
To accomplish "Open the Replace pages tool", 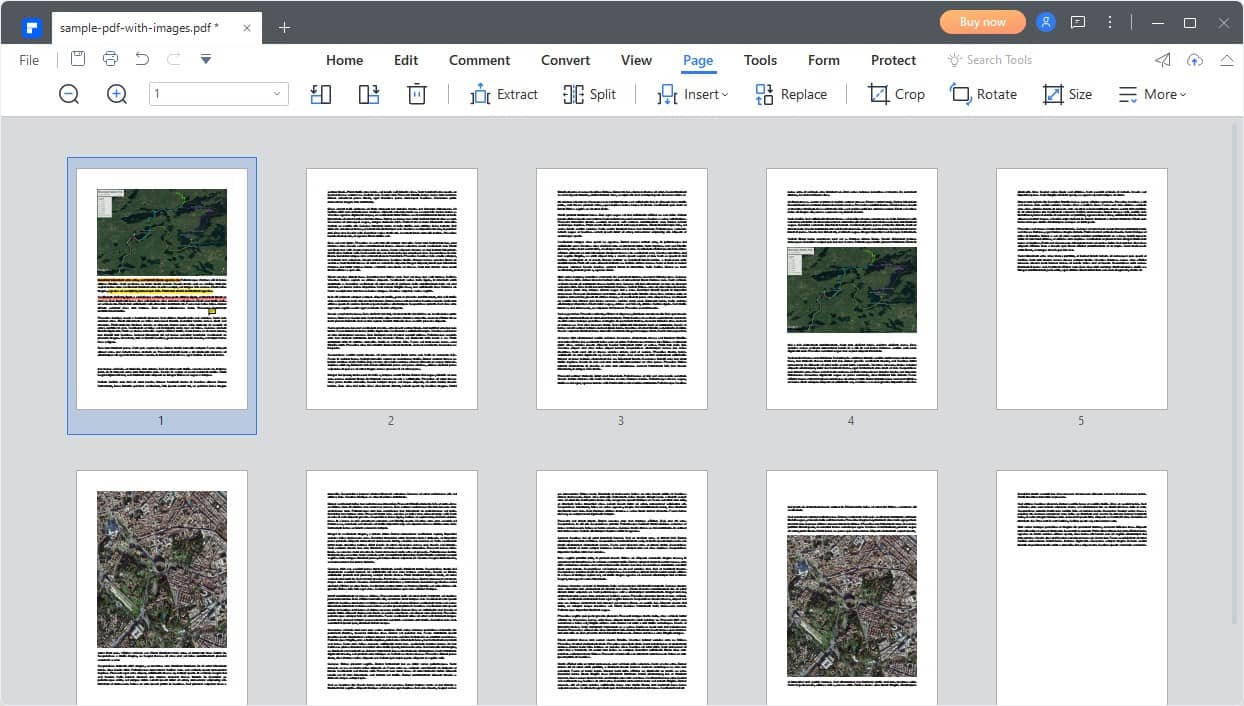I will coord(791,93).
